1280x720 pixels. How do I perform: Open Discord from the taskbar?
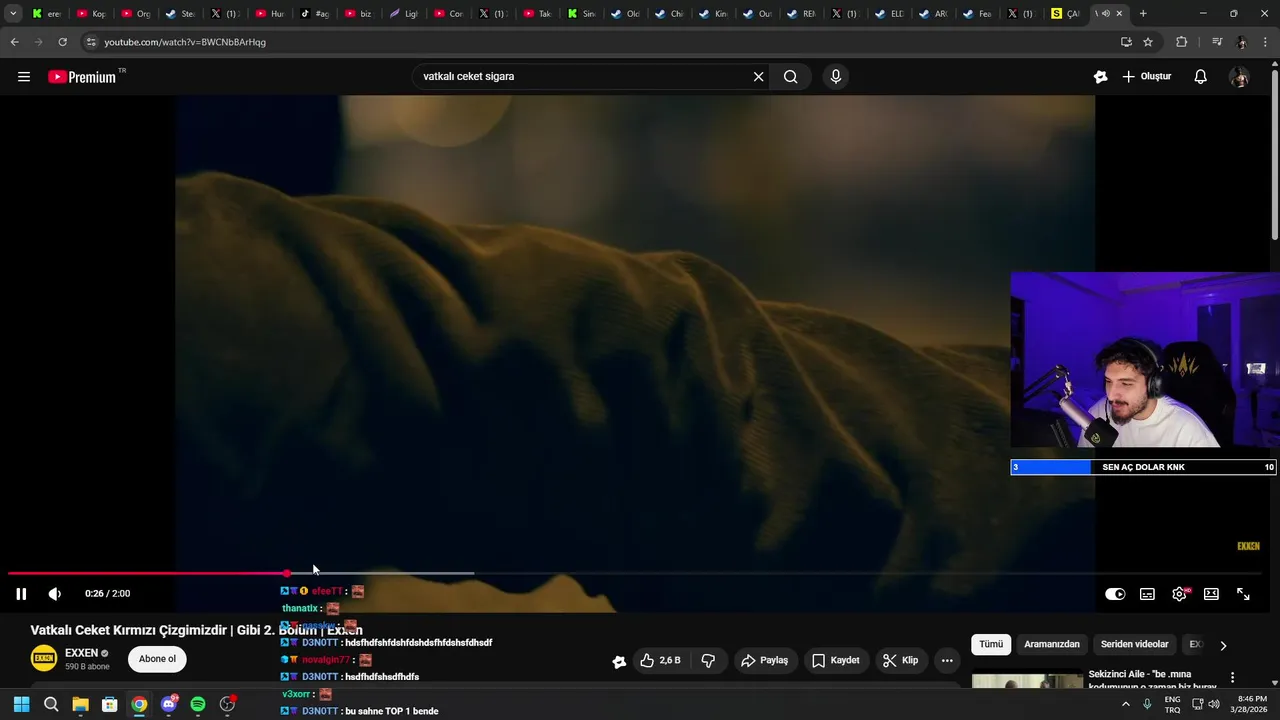[169, 704]
